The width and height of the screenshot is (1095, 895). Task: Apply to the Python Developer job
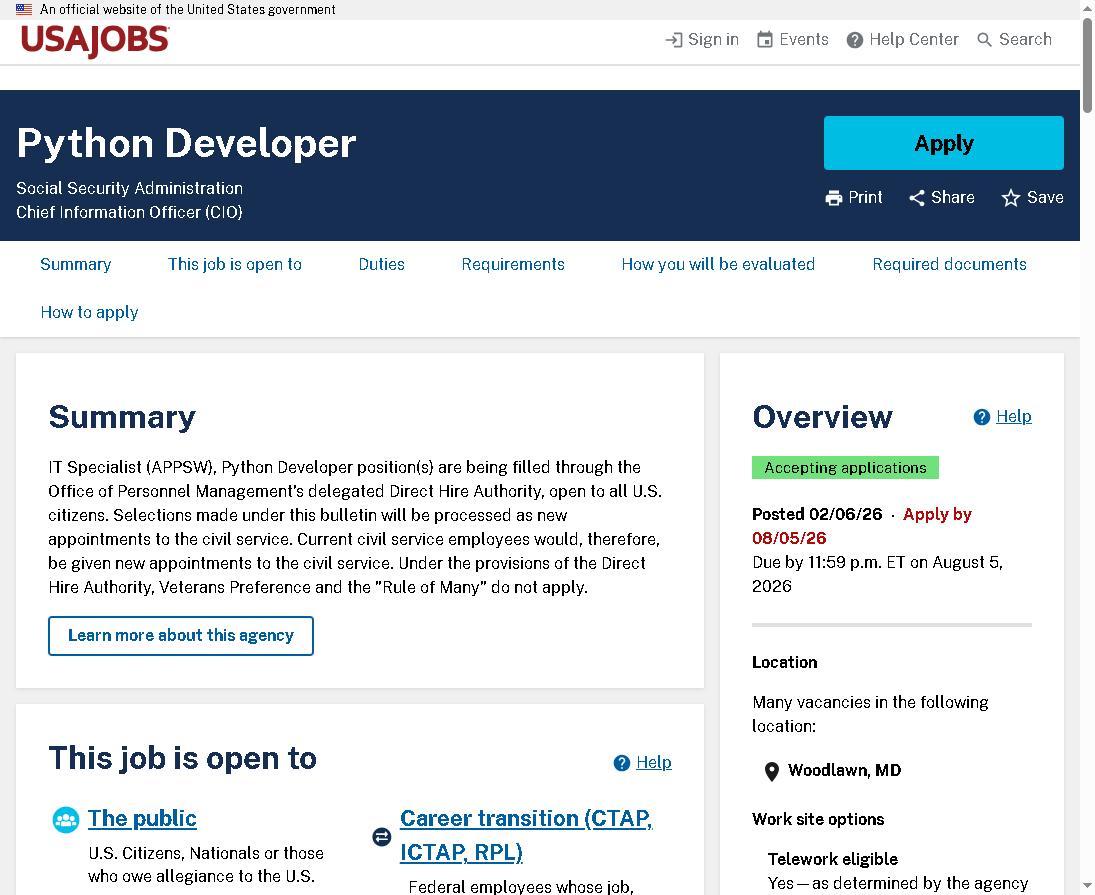click(x=943, y=143)
